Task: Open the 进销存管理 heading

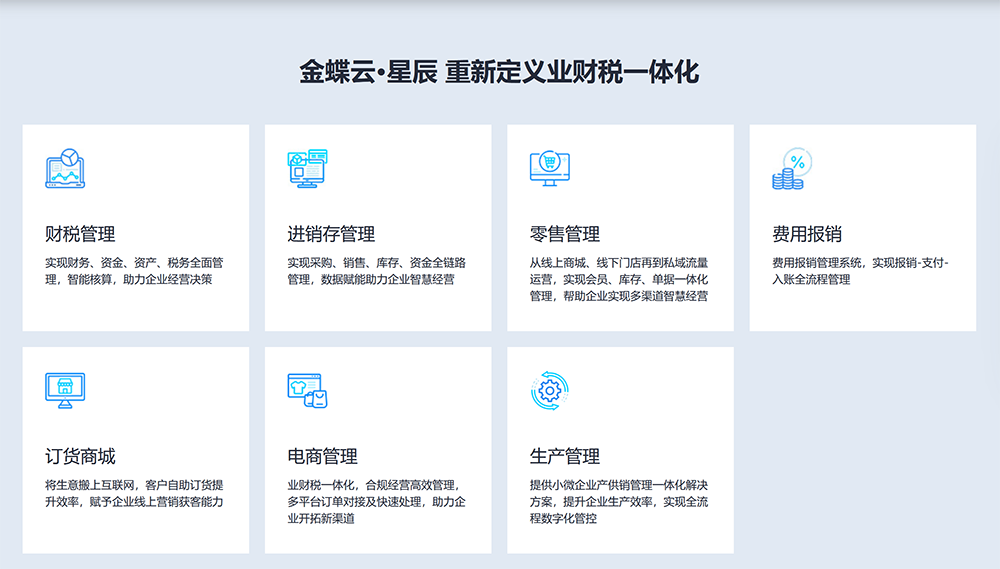Action: click(x=331, y=234)
